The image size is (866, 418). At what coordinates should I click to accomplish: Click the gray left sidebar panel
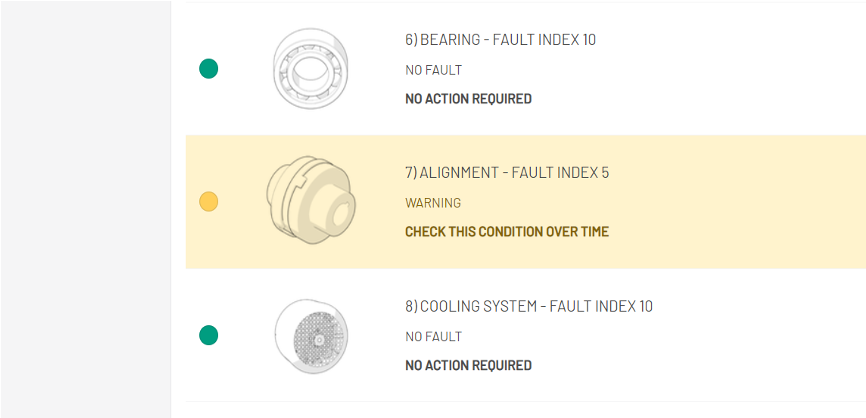tap(85, 209)
